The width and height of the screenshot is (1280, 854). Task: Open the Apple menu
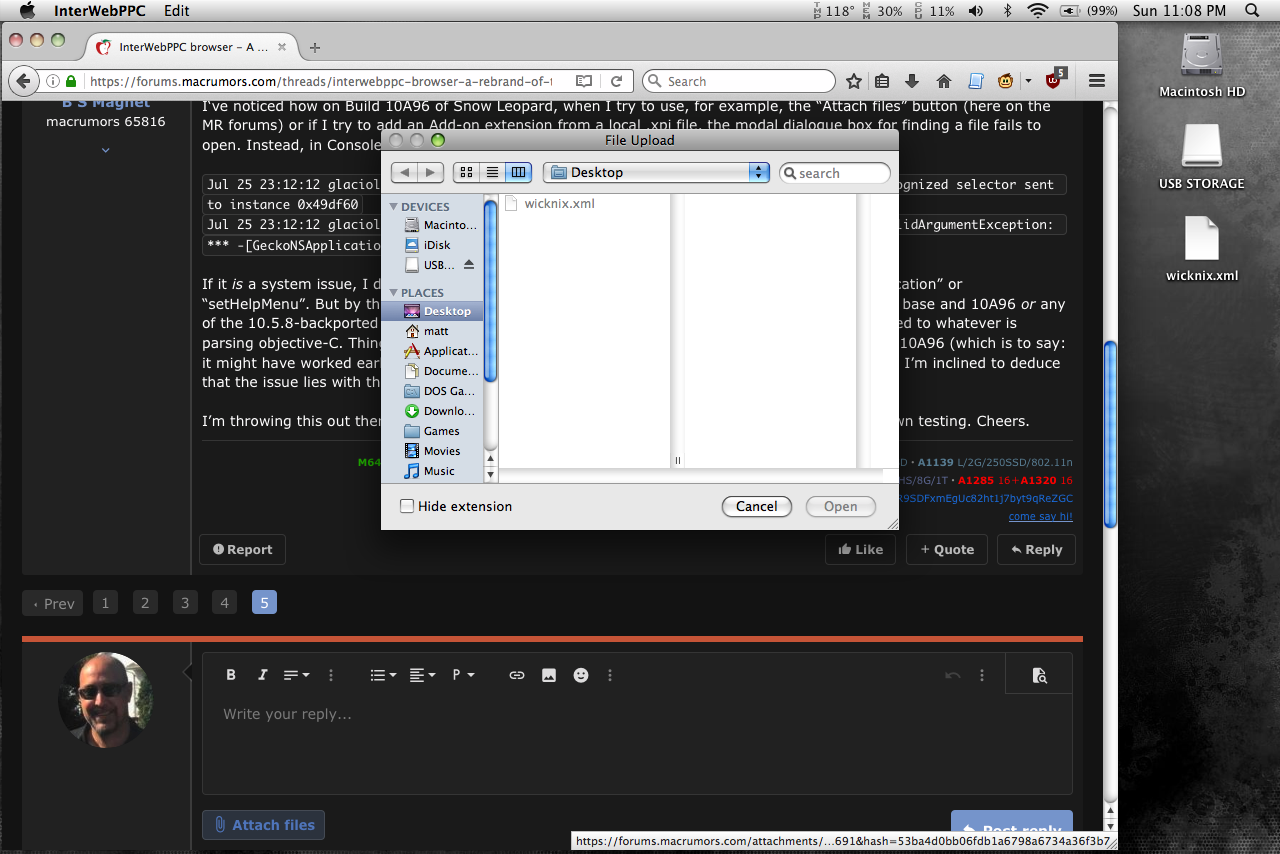pyautogui.click(x=27, y=11)
